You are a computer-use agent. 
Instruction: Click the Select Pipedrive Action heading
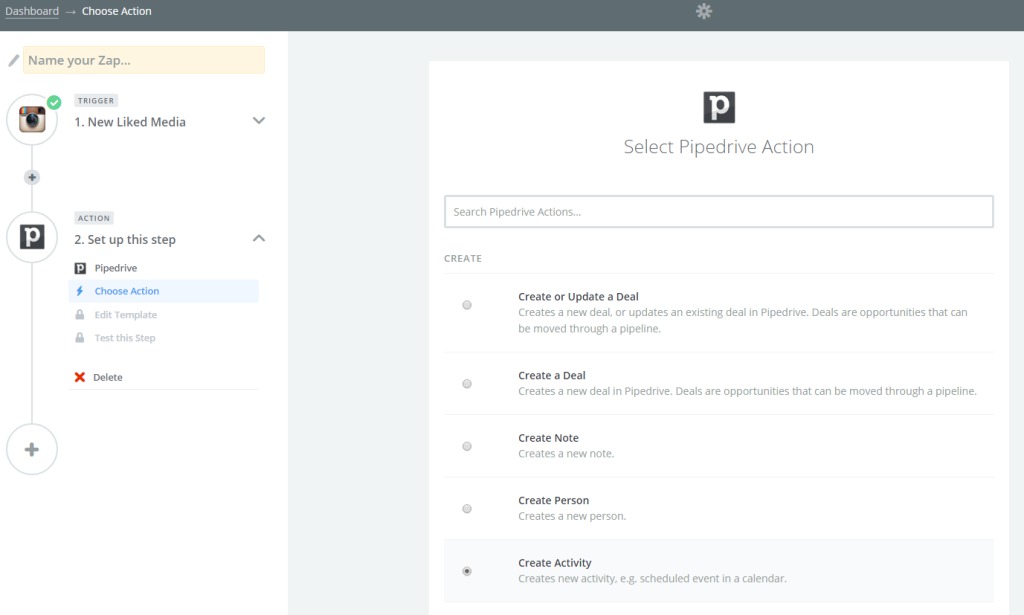pos(719,147)
